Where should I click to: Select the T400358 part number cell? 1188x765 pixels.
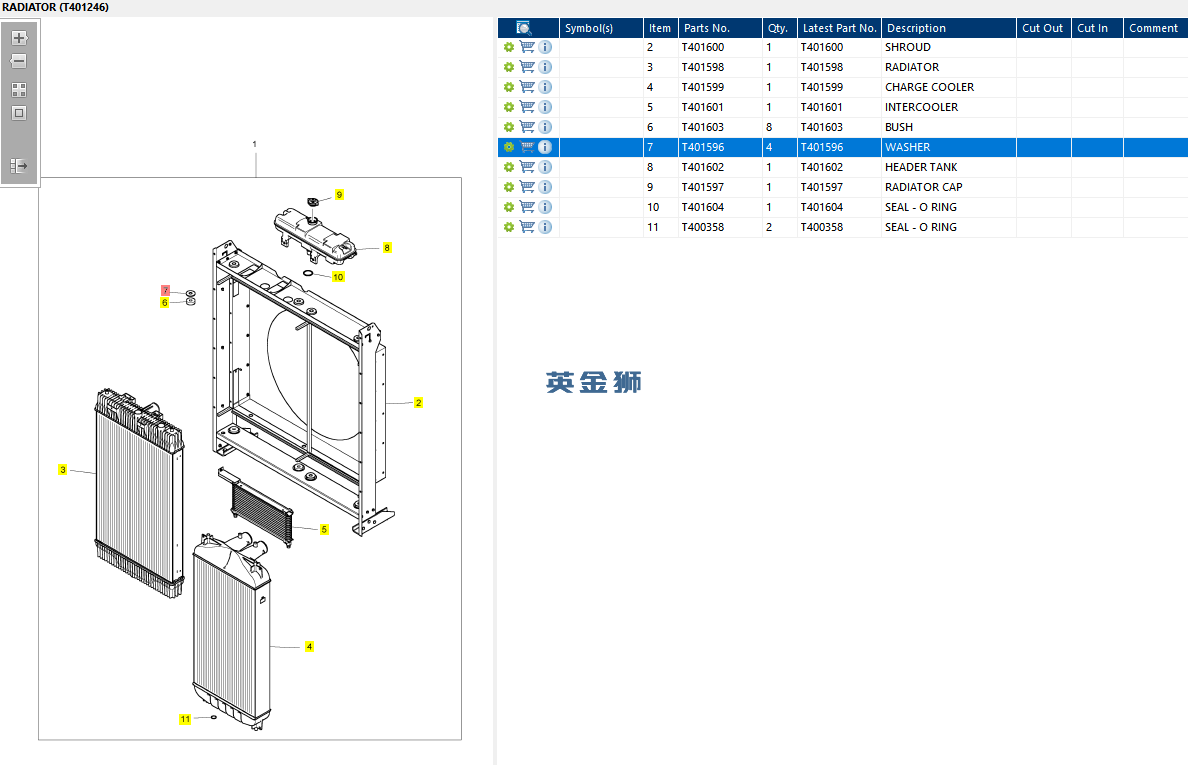720,227
